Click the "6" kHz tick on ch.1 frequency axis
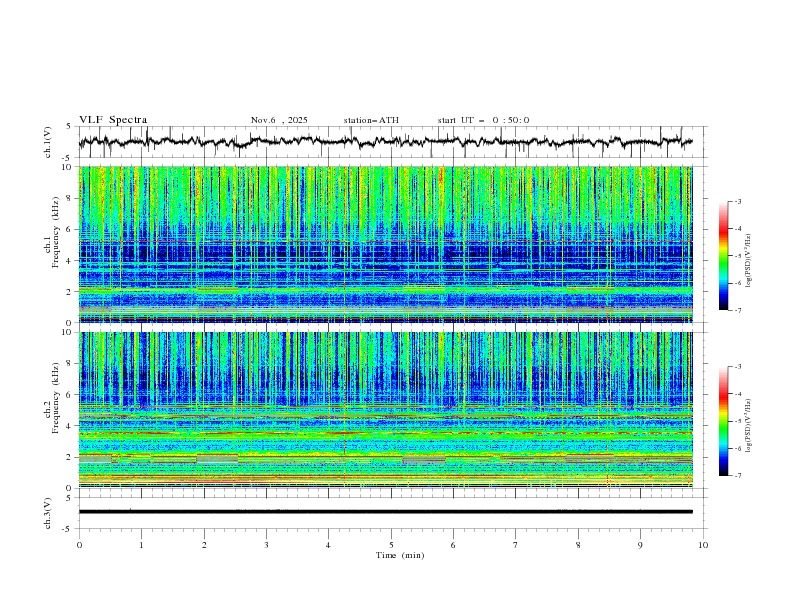792x612 pixels. [69, 229]
